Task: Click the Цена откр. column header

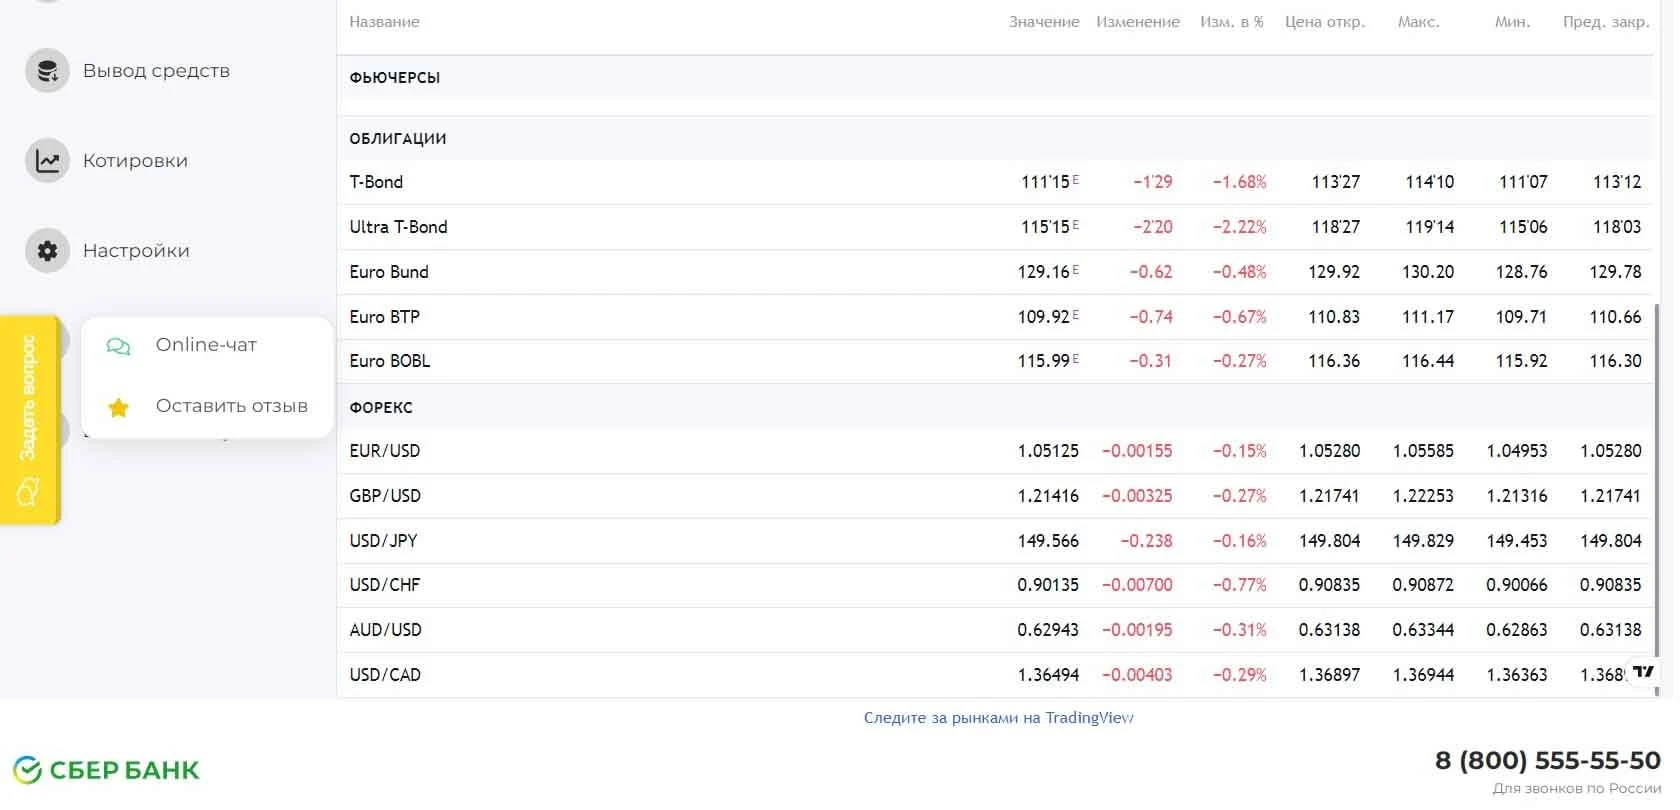Action: click(x=1325, y=22)
